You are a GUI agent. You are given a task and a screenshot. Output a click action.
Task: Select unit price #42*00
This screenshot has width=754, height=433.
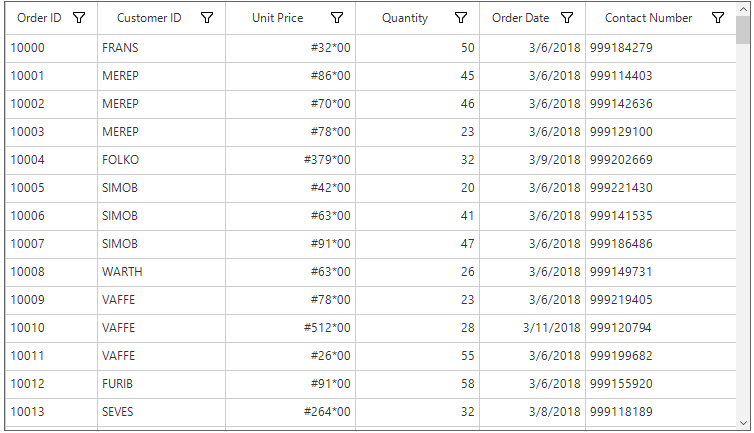point(290,188)
